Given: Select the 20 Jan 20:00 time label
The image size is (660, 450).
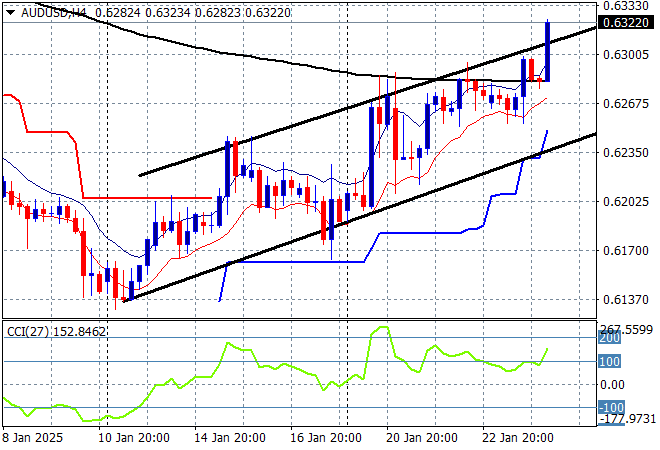Looking at the screenshot, I should (422, 438).
